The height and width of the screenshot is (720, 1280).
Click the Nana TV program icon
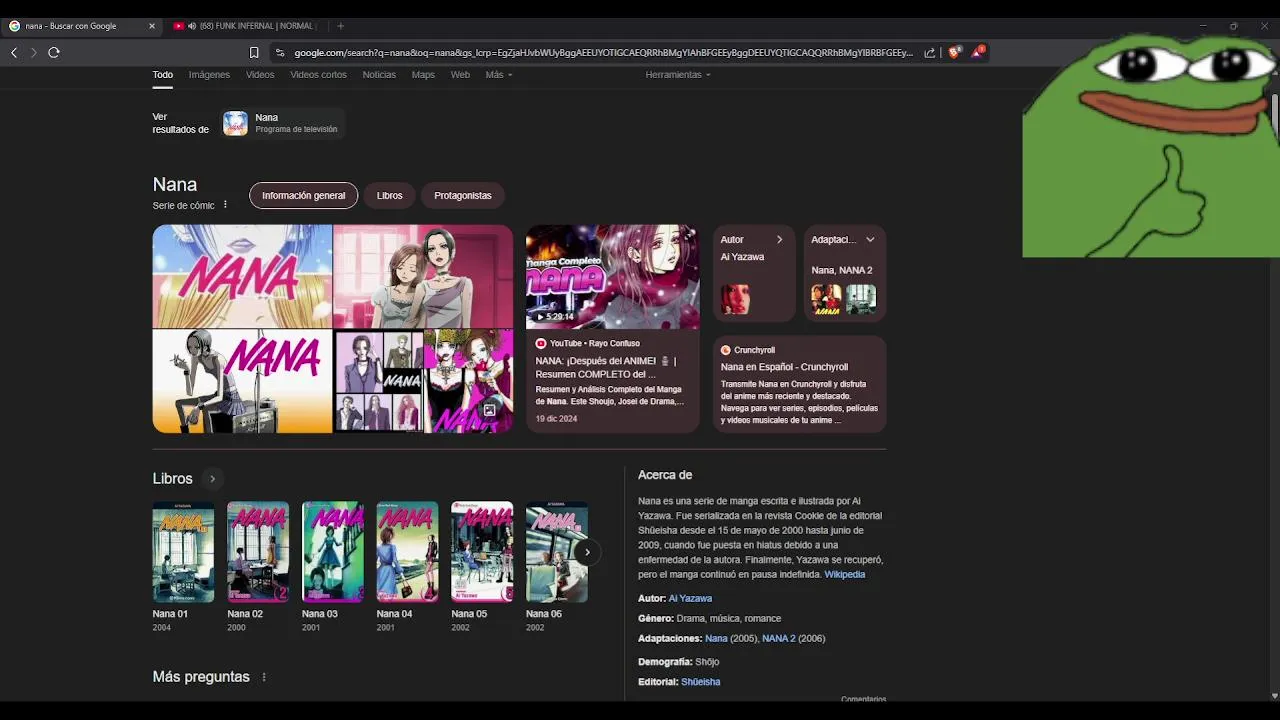(x=235, y=123)
